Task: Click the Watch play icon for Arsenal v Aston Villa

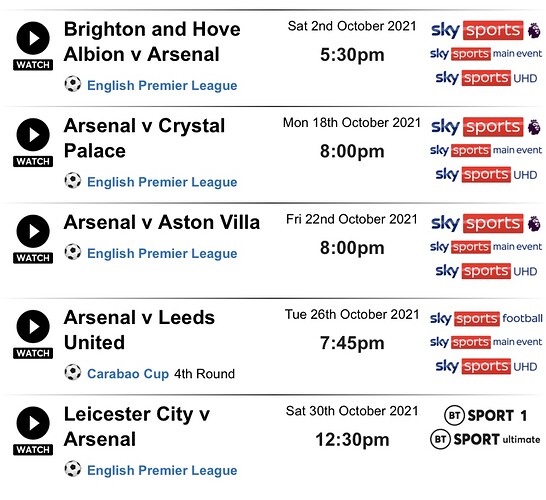Action: [x=33, y=231]
